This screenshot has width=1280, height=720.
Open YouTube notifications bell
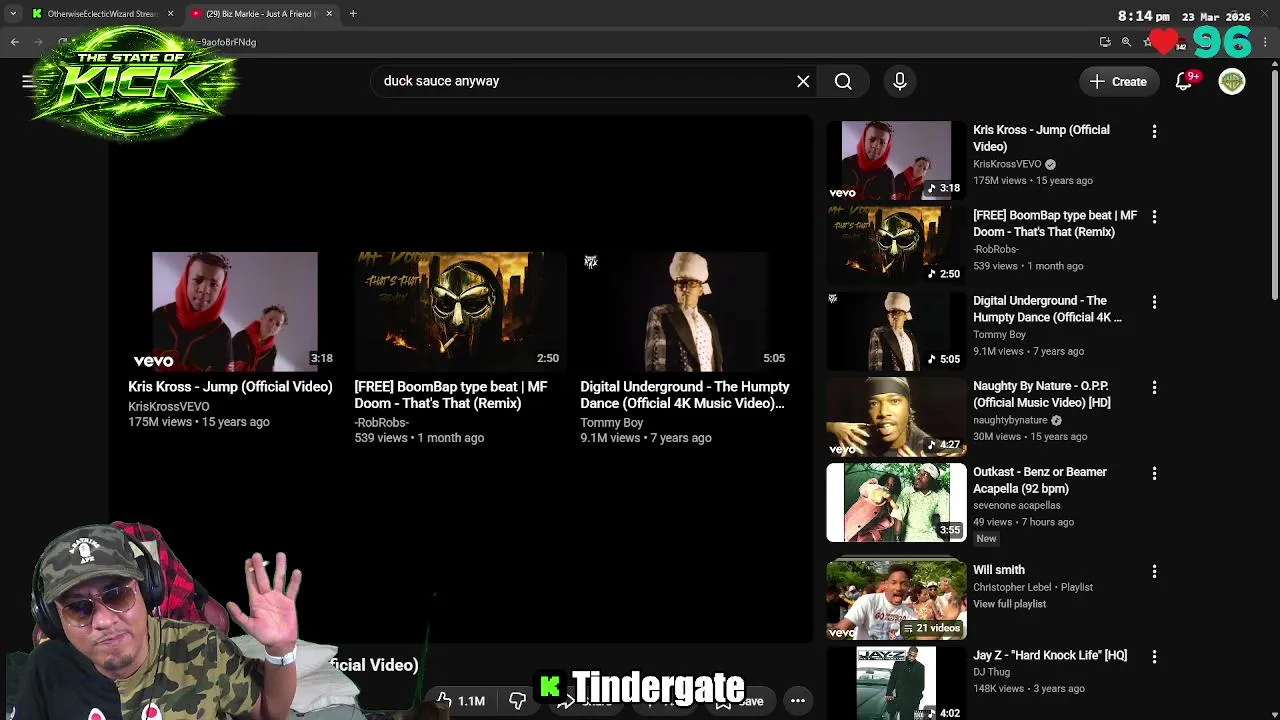1184,81
